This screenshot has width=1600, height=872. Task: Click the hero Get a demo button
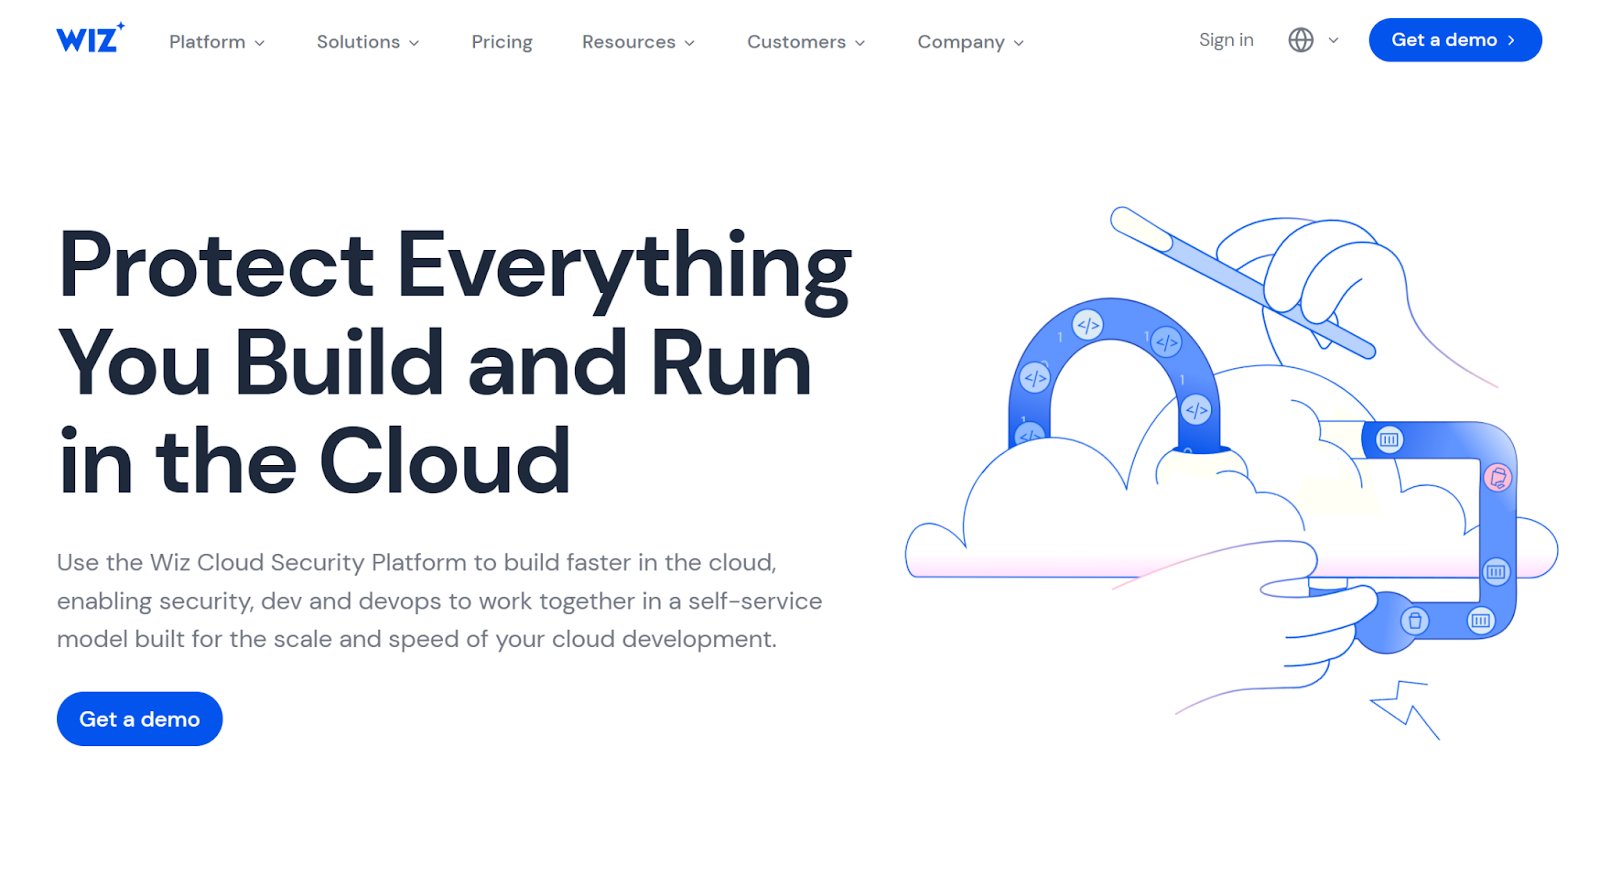[x=139, y=719]
